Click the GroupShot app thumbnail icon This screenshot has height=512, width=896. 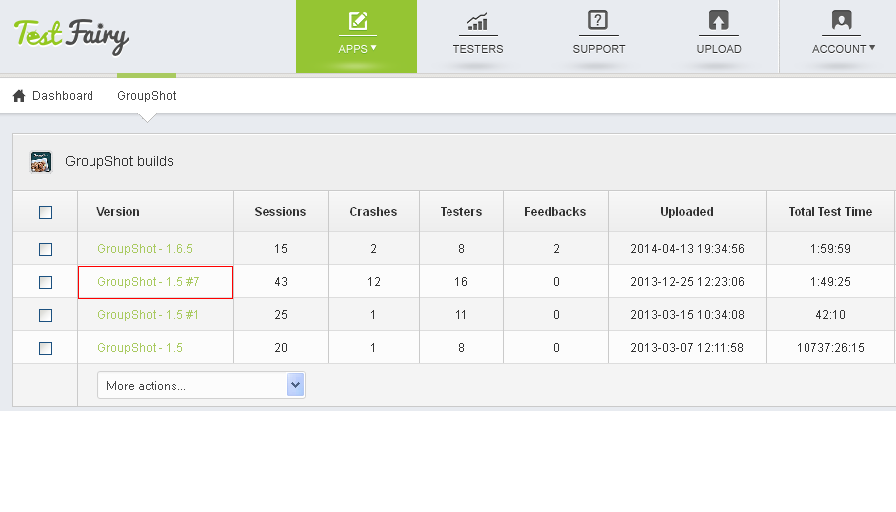[x=41, y=162]
